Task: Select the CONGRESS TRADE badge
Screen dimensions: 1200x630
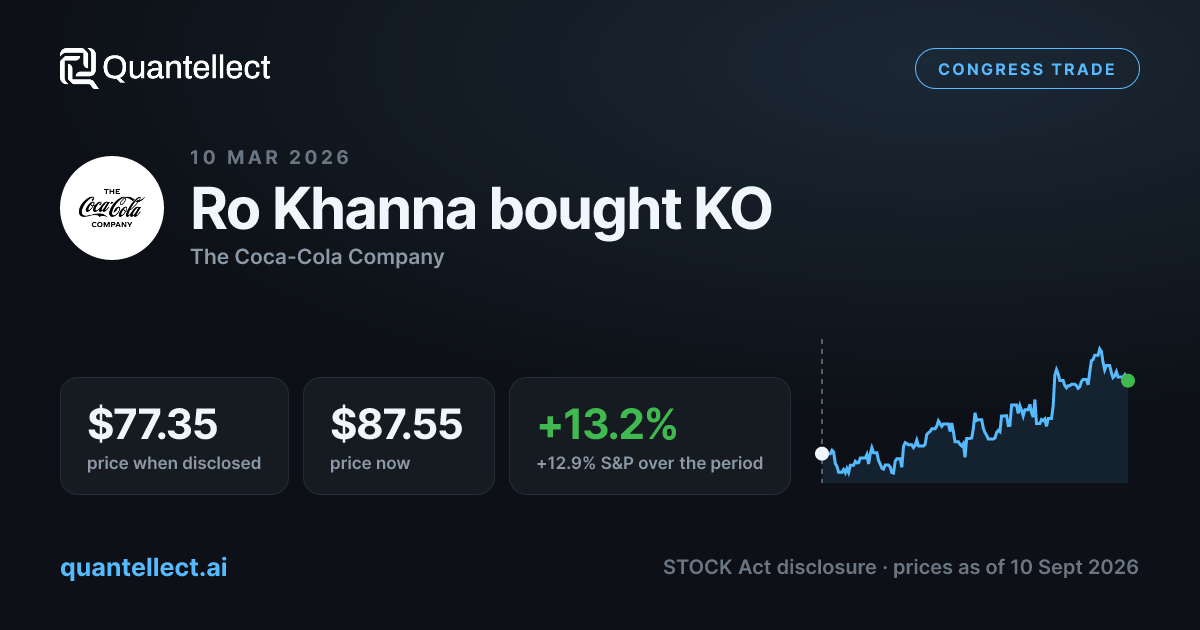Action: pos(1027,69)
